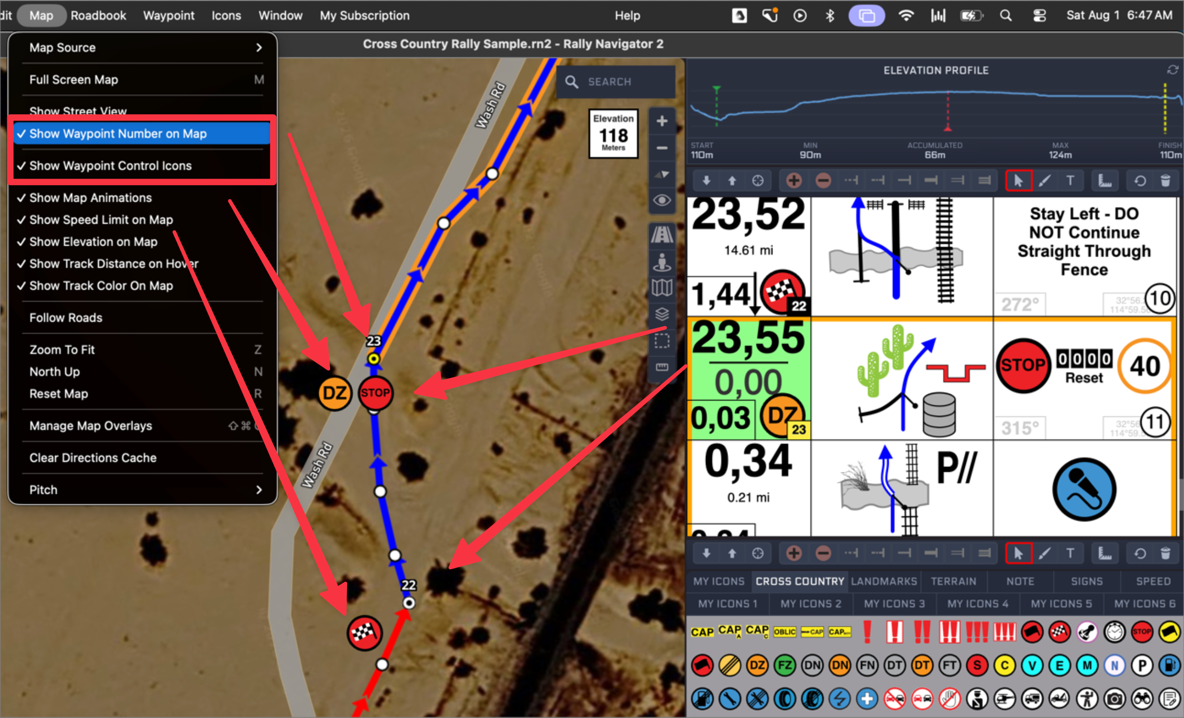Viewport: 1184px width, 718px height.
Task: Toggle Show Speed Limit on Map
Action: pyautogui.click(x=142, y=220)
